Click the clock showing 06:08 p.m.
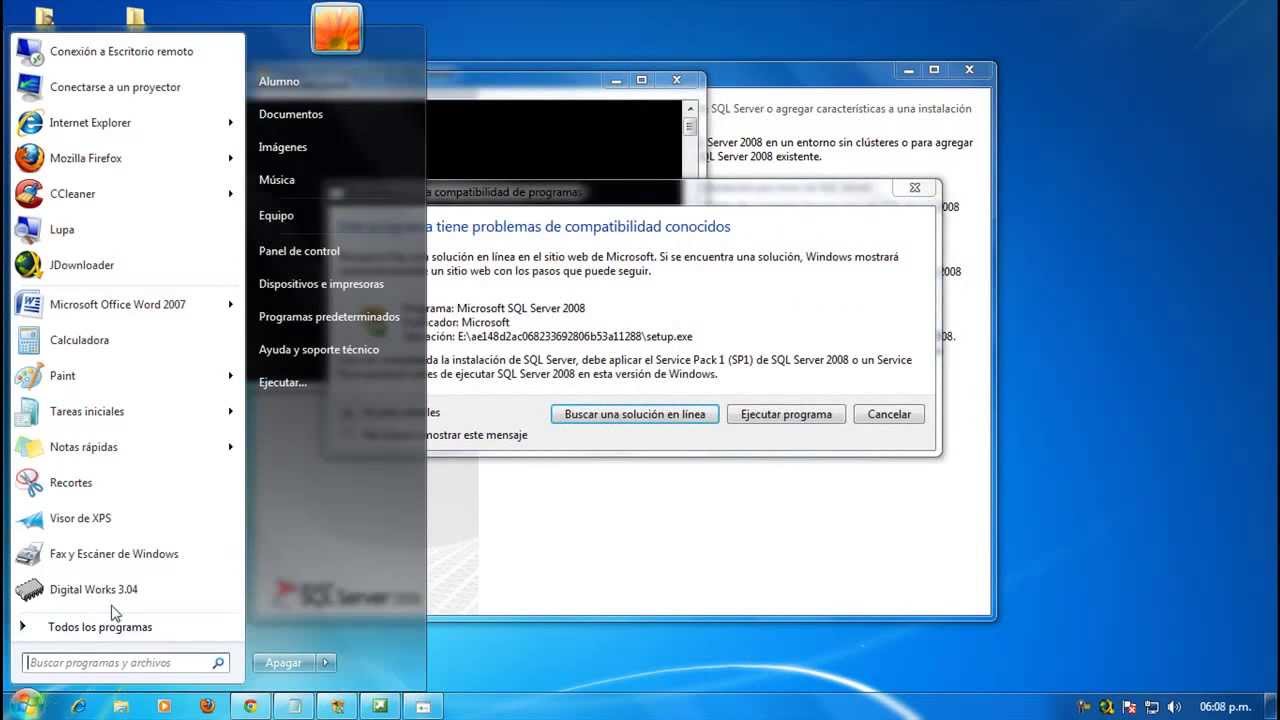 (x=1225, y=707)
